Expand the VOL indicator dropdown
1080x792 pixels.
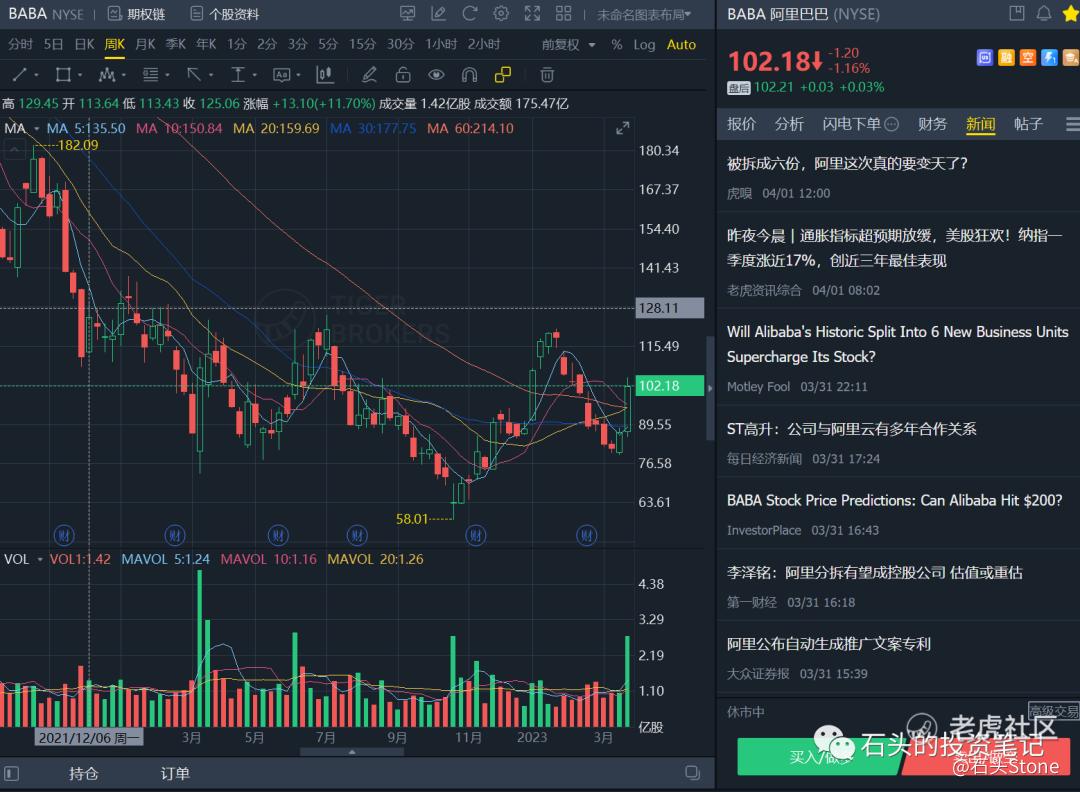(x=40, y=559)
